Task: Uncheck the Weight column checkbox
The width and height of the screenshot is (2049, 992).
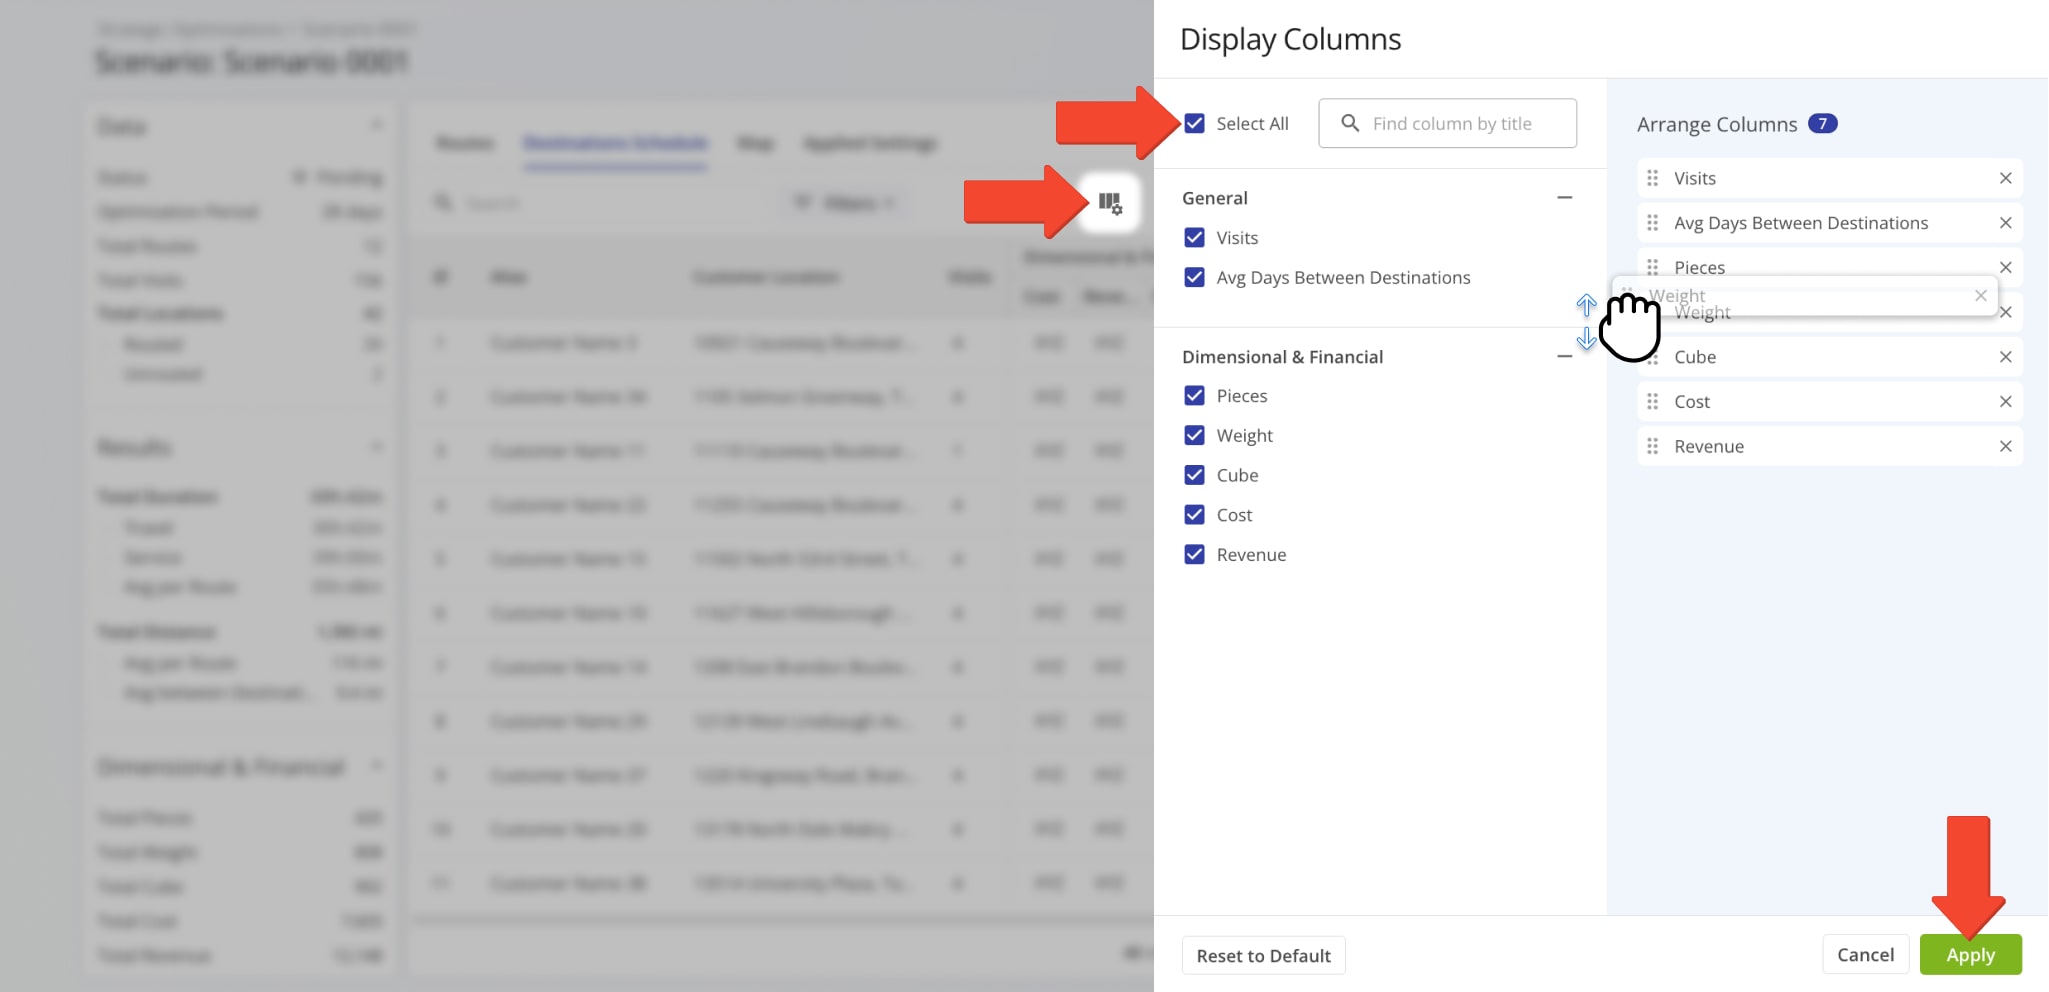Action: pyautogui.click(x=1194, y=436)
